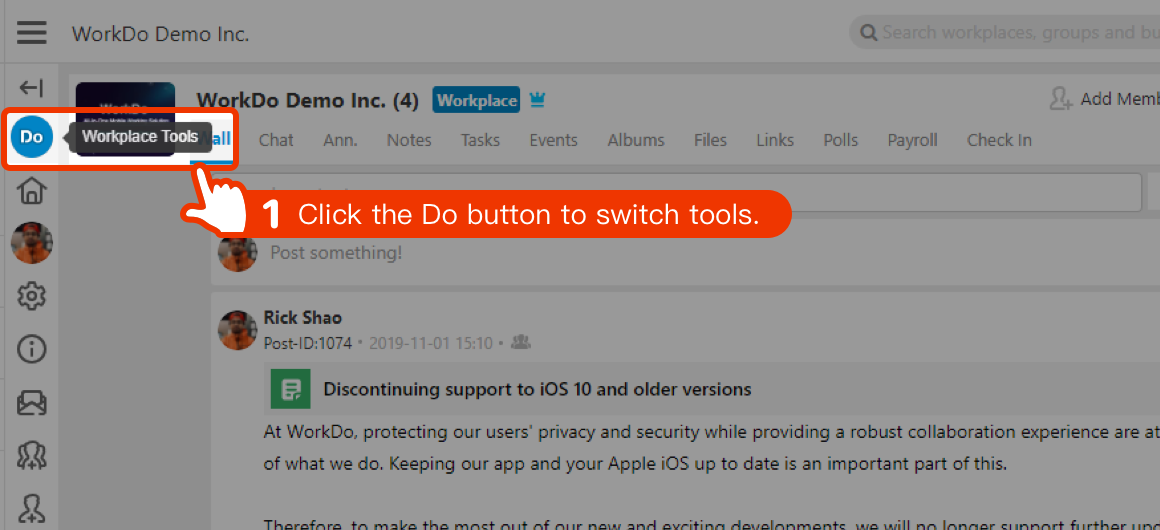Open the Notes tab
Image resolution: width=1160 pixels, height=530 pixels.
coord(409,140)
